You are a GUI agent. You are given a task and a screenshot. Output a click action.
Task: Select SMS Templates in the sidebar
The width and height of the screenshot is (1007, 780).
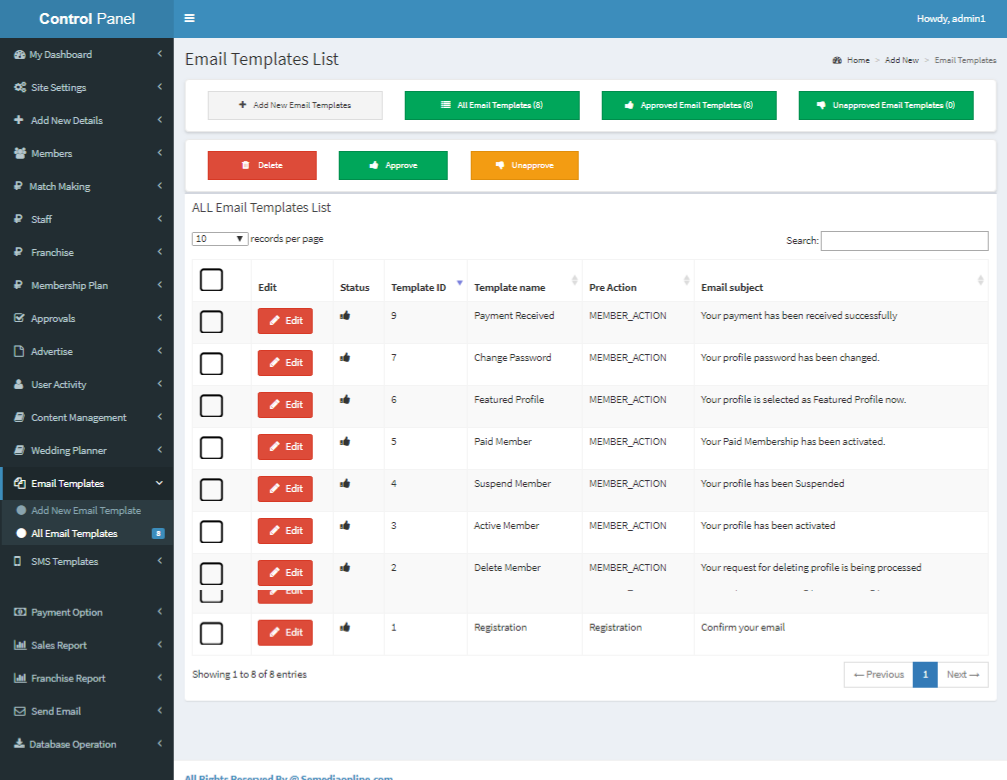tap(87, 561)
